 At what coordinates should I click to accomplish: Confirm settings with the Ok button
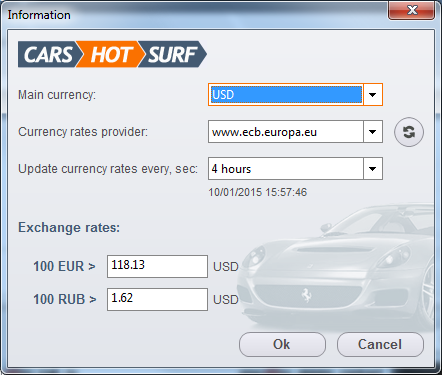click(x=282, y=344)
